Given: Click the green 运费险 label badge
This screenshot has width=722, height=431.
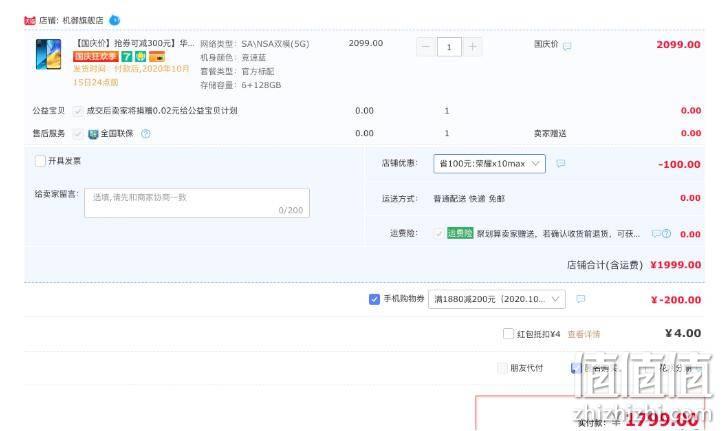Looking at the screenshot, I should pos(460,233).
